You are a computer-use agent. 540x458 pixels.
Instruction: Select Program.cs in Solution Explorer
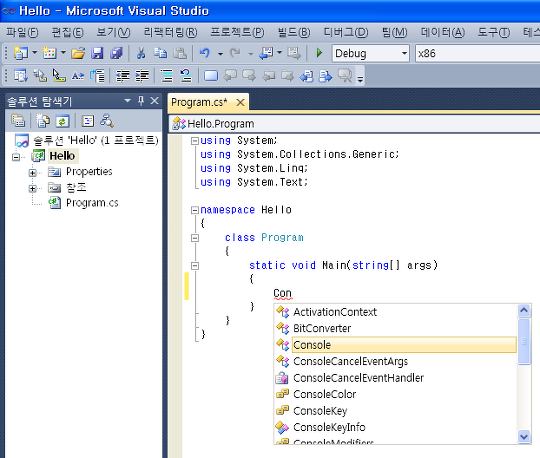point(92,202)
